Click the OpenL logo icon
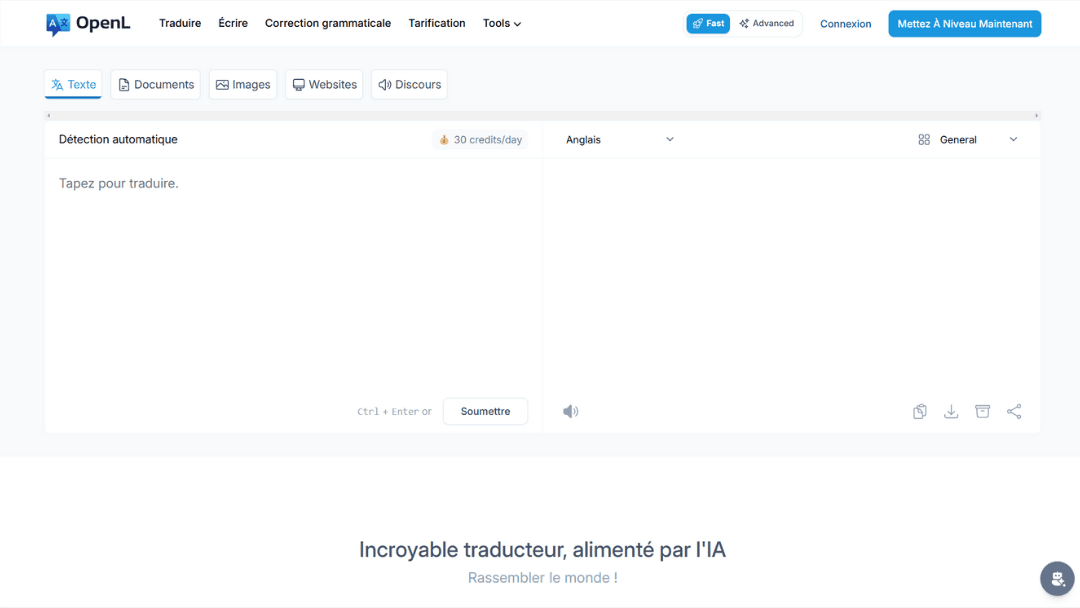Viewport: 1080px width, 608px height. coord(58,24)
